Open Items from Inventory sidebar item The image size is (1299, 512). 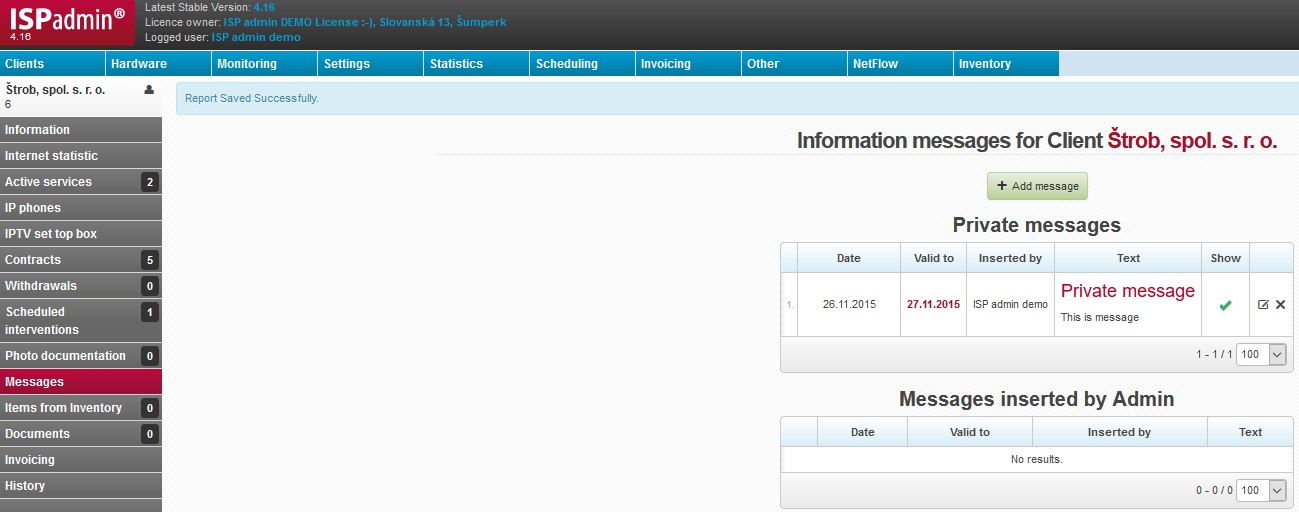[81, 408]
